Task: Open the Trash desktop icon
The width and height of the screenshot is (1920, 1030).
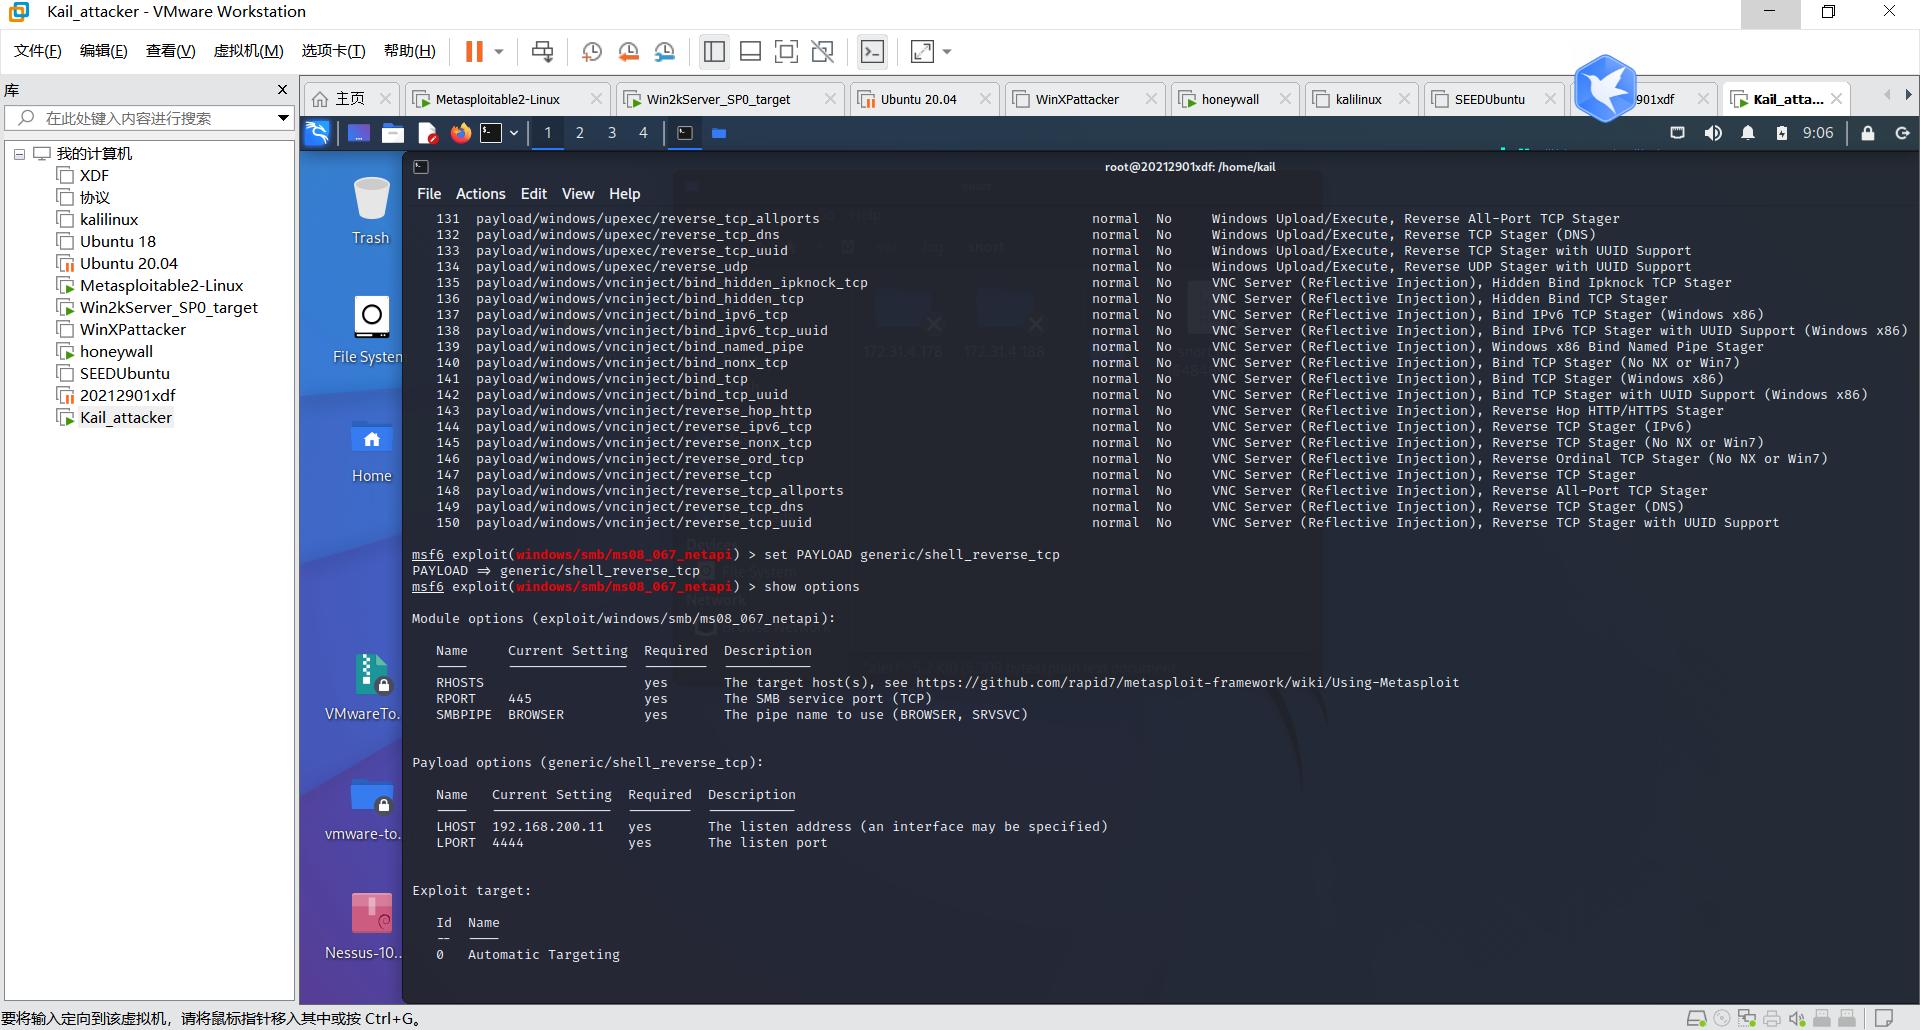Action: (x=371, y=211)
